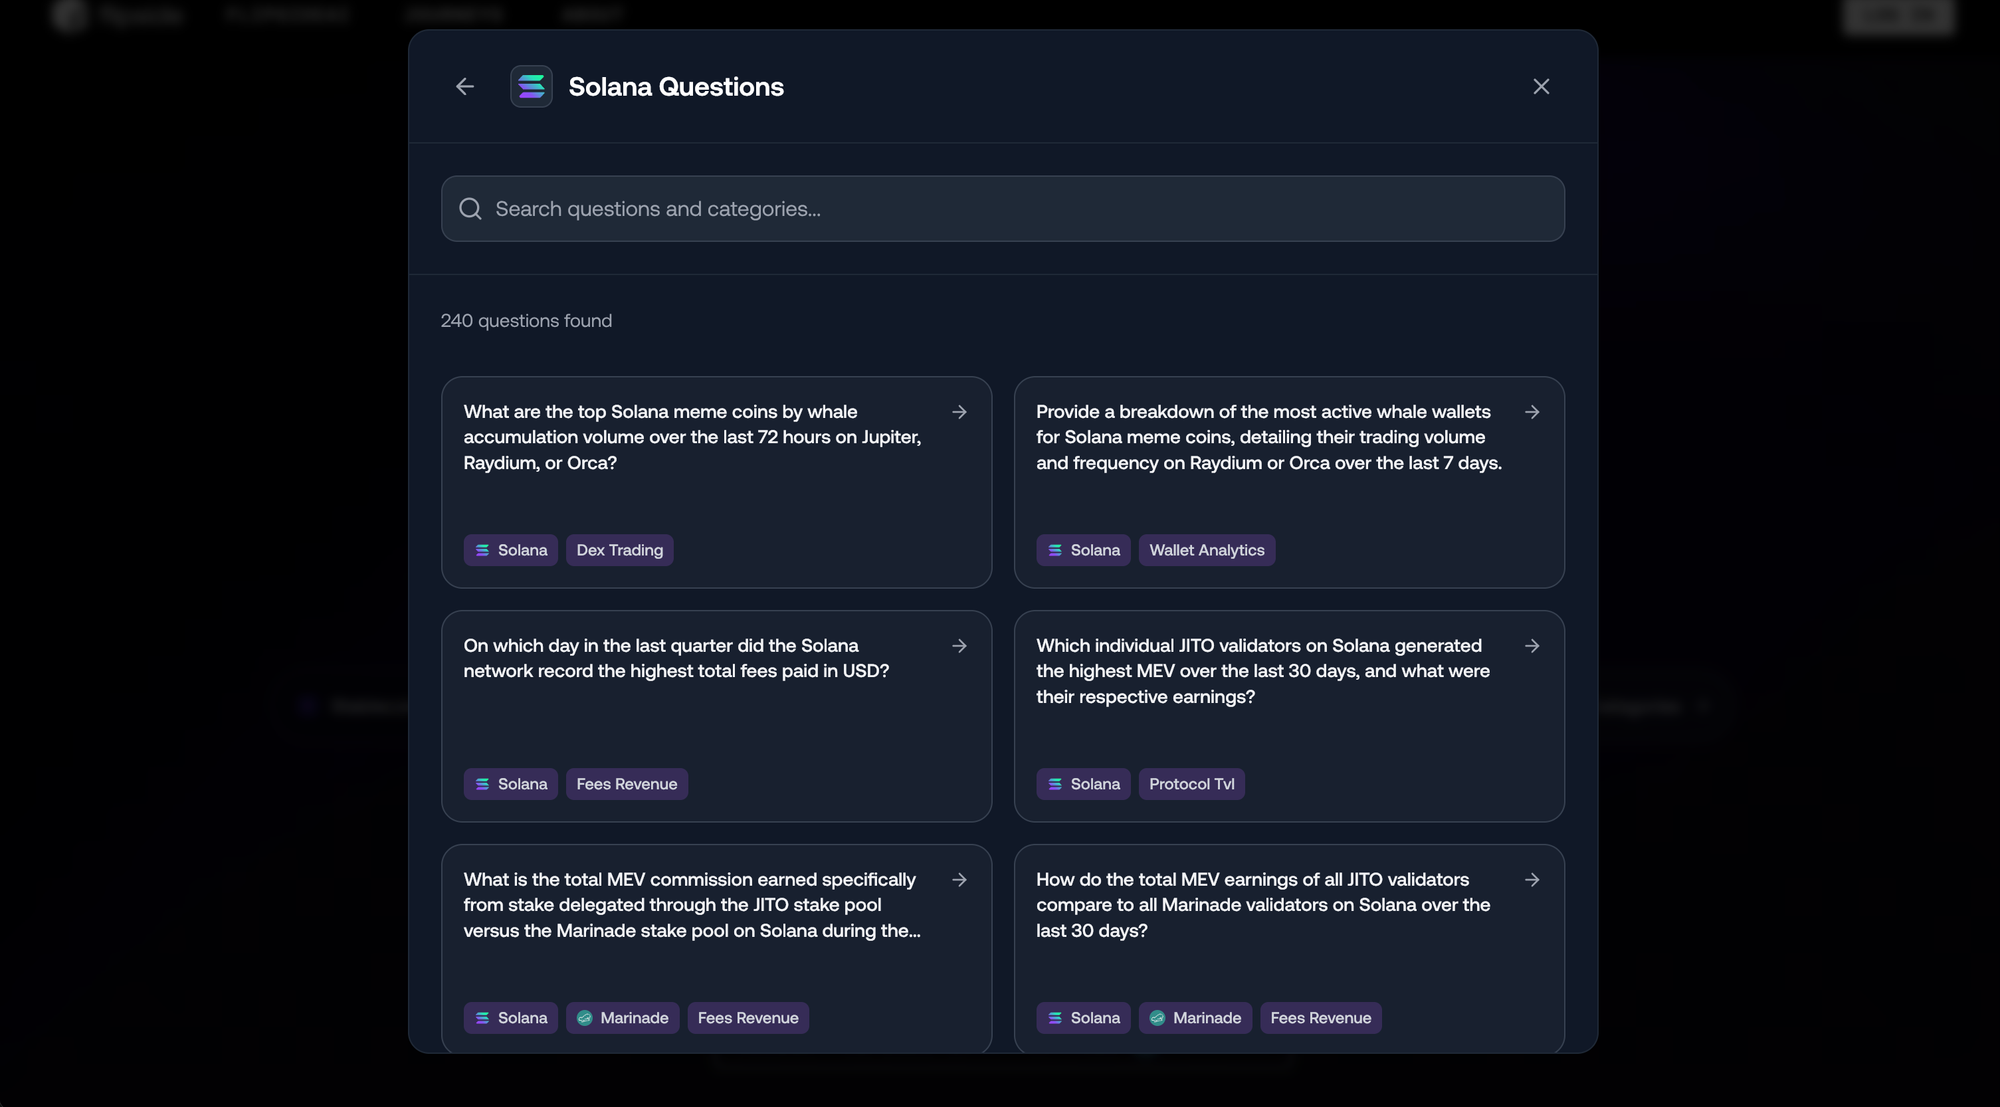2000x1107 pixels.
Task: Click the arrow on the highest fees day question
Action: click(x=959, y=646)
